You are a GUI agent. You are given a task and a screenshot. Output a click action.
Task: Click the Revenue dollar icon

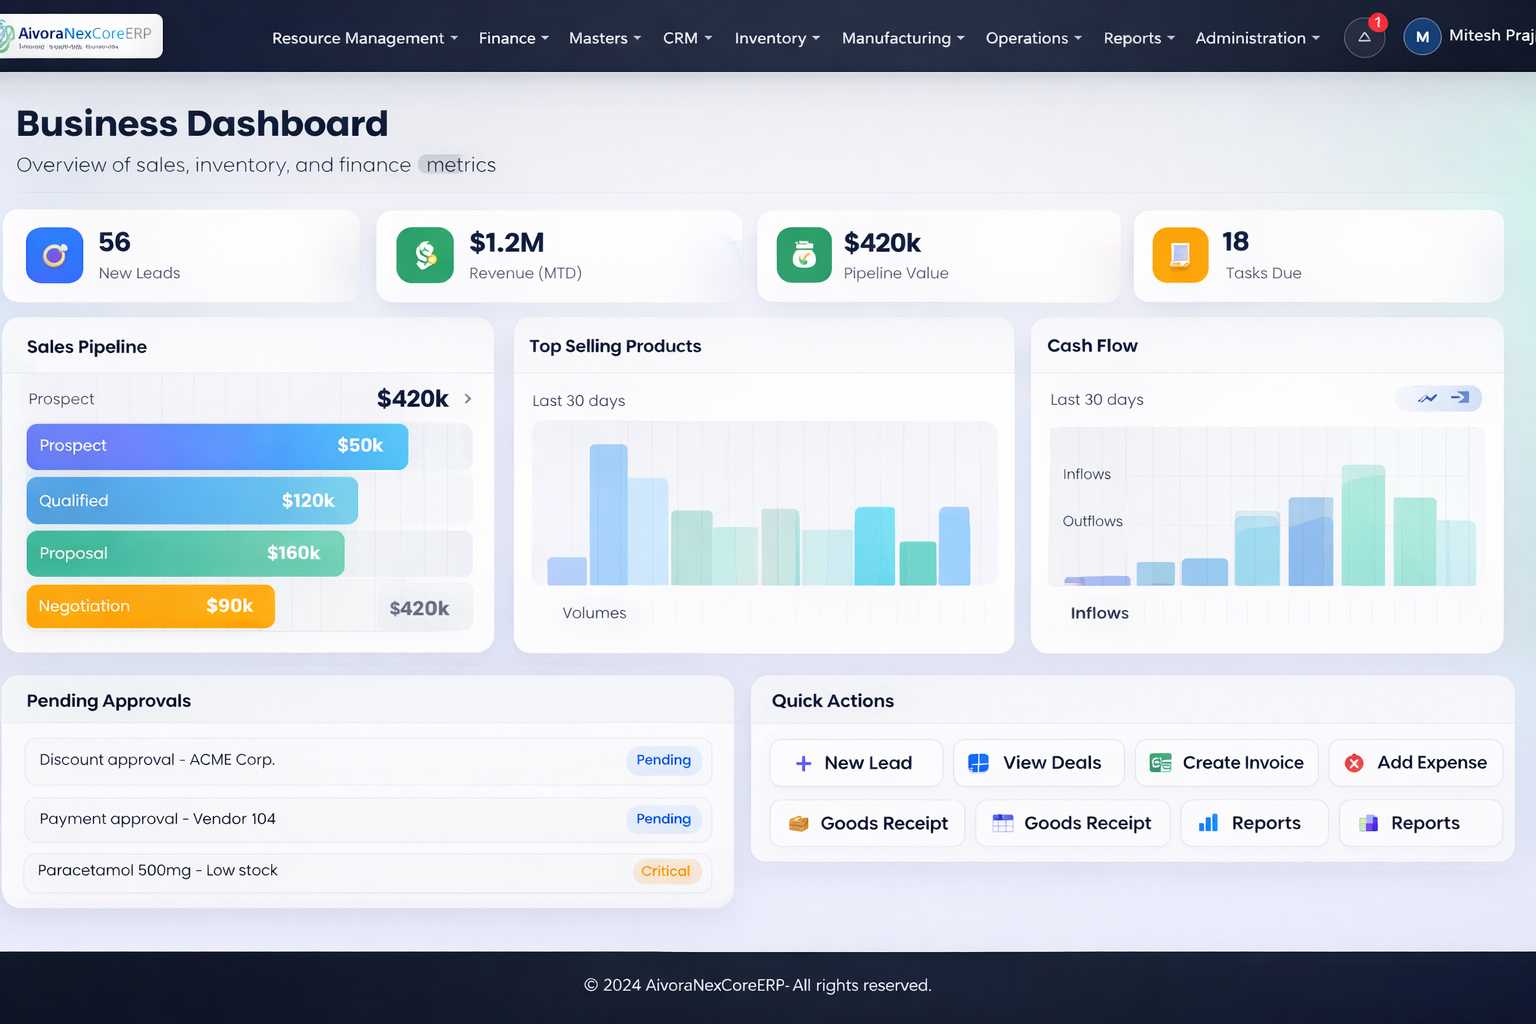pyautogui.click(x=425, y=256)
